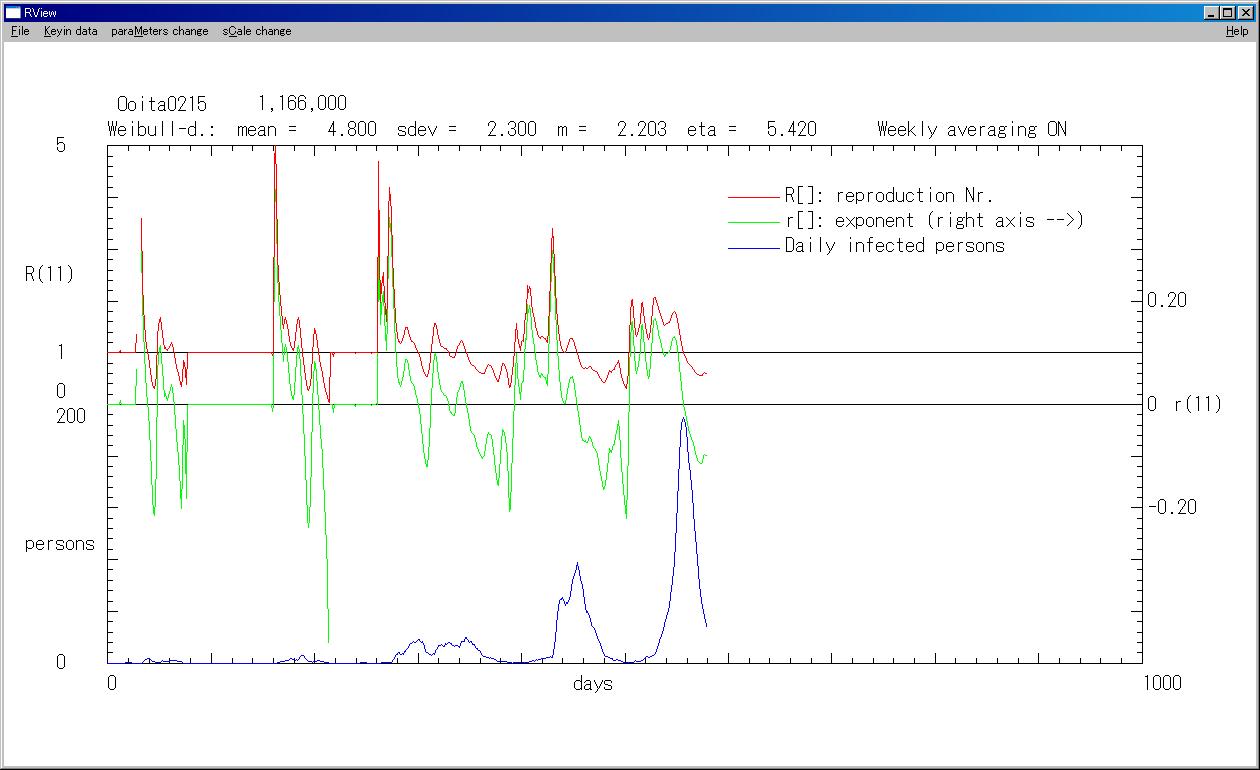Minimize the RView window
The height and width of the screenshot is (770, 1260).
1212,12
